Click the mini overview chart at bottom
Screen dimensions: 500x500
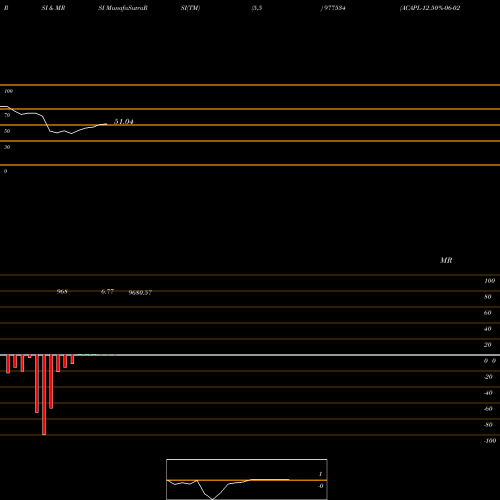[247, 479]
